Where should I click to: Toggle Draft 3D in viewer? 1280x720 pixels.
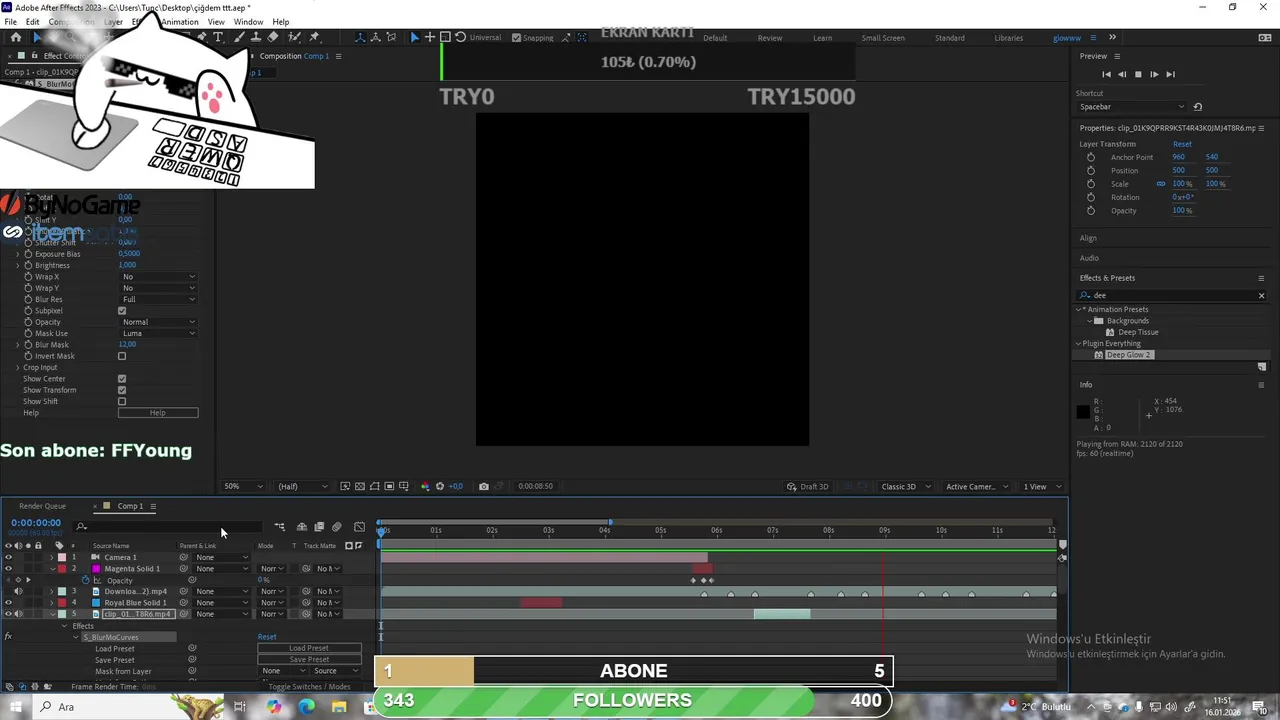tap(808, 487)
